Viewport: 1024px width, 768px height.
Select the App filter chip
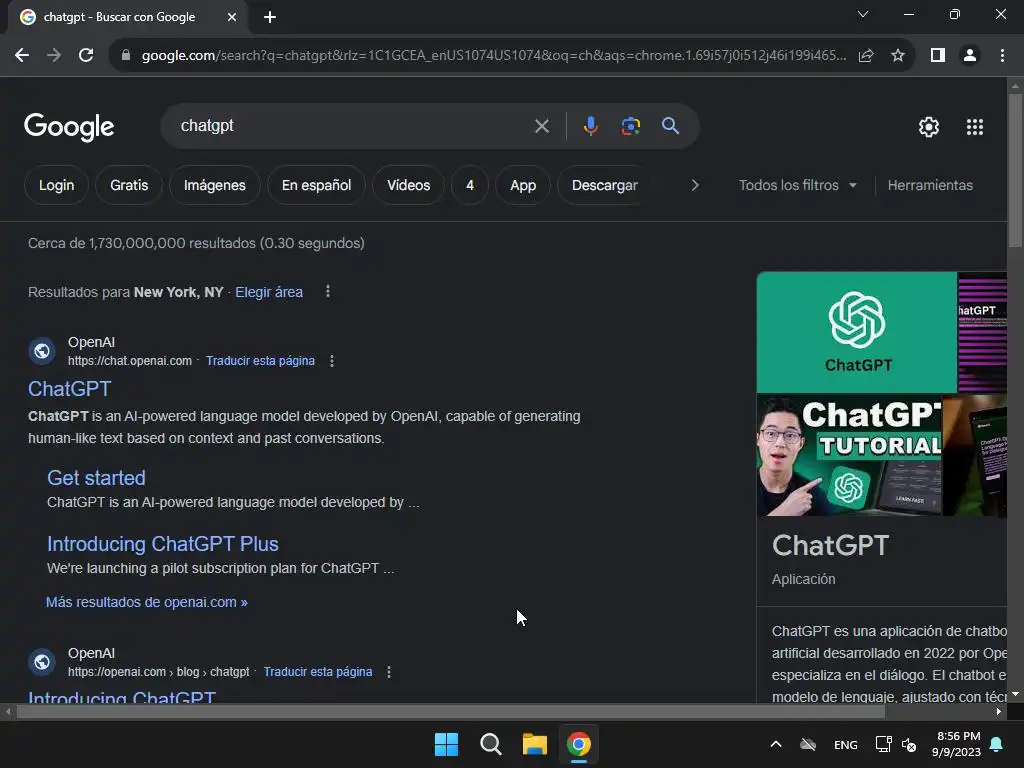pyautogui.click(x=523, y=185)
